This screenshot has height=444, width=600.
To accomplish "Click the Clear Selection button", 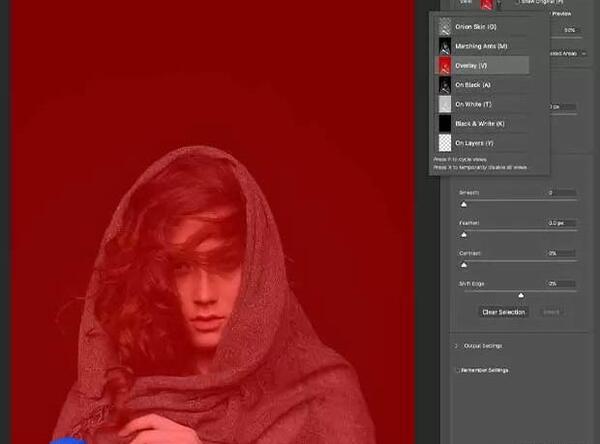I will pyautogui.click(x=504, y=312).
